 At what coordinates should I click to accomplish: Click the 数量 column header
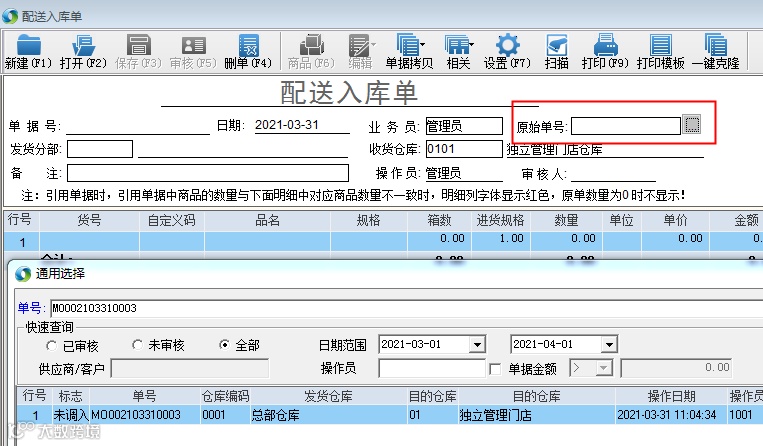[x=566, y=220]
